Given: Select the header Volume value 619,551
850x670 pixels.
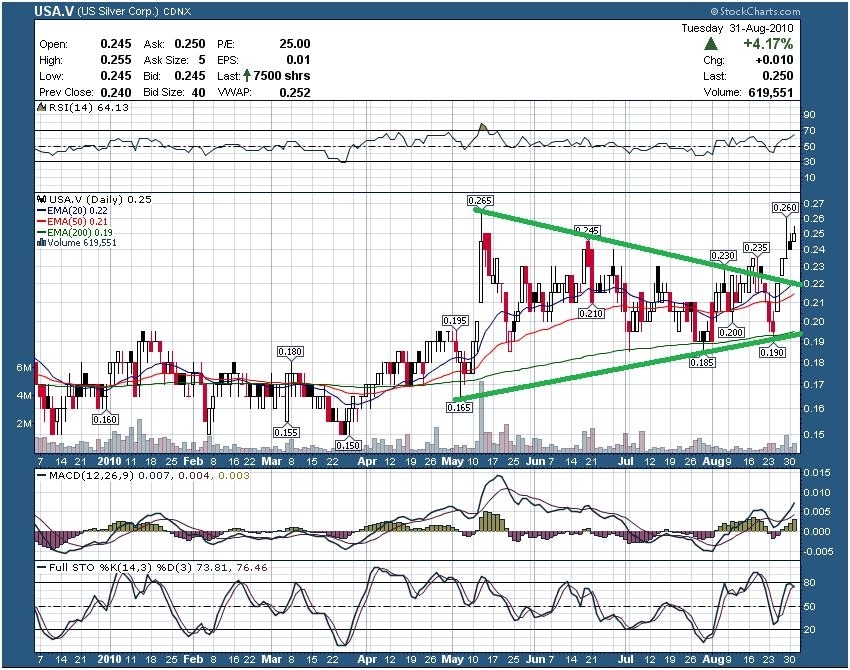Looking at the screenshot, I should point(770,92).
